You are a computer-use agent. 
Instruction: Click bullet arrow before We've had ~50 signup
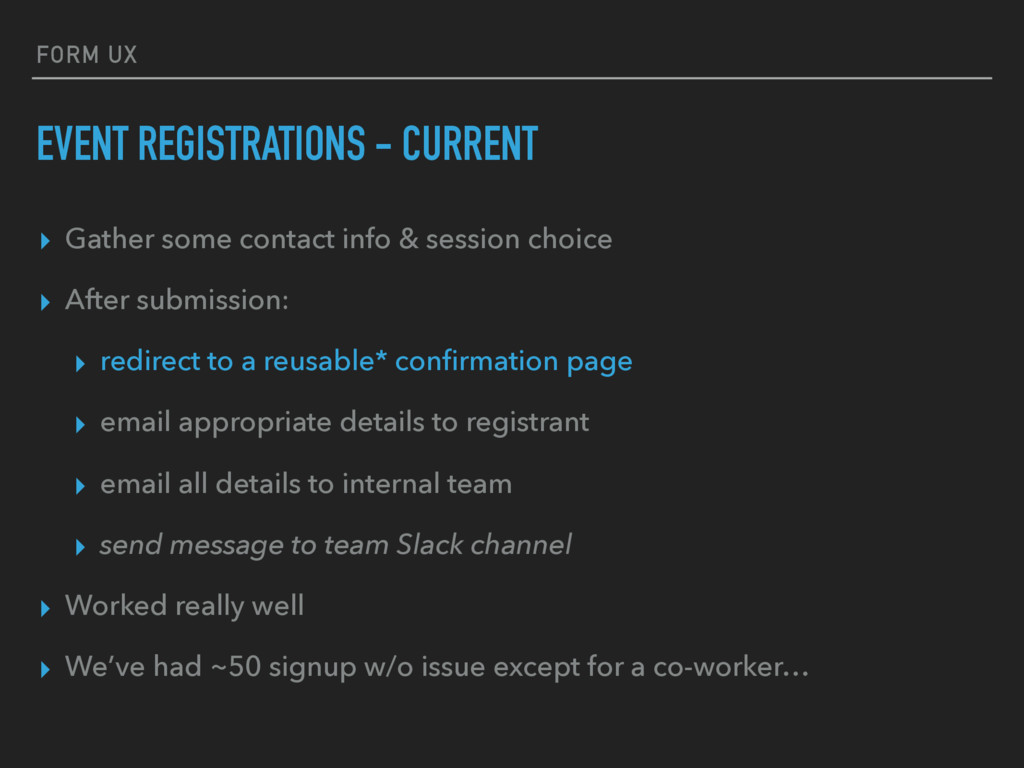pos(45,669)
